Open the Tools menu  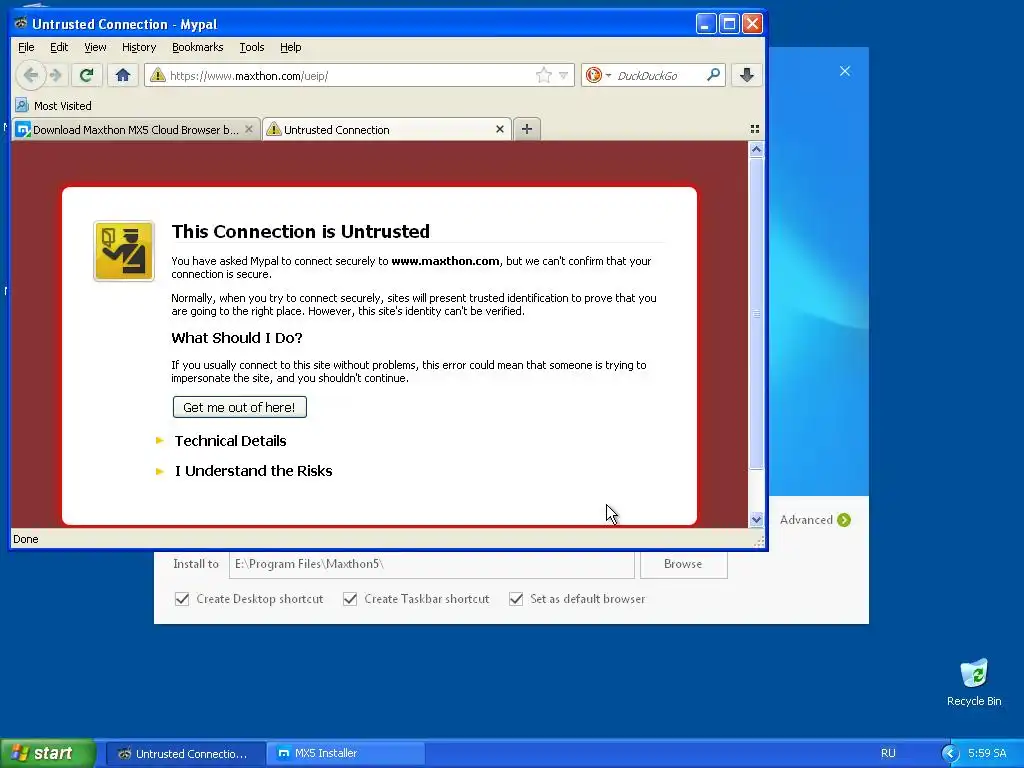click(251, 47)
